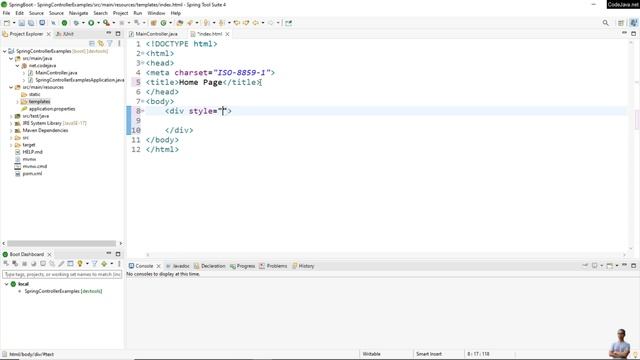Expand the target folder
The image size is (640, 360).
click(x=11, y=145)
